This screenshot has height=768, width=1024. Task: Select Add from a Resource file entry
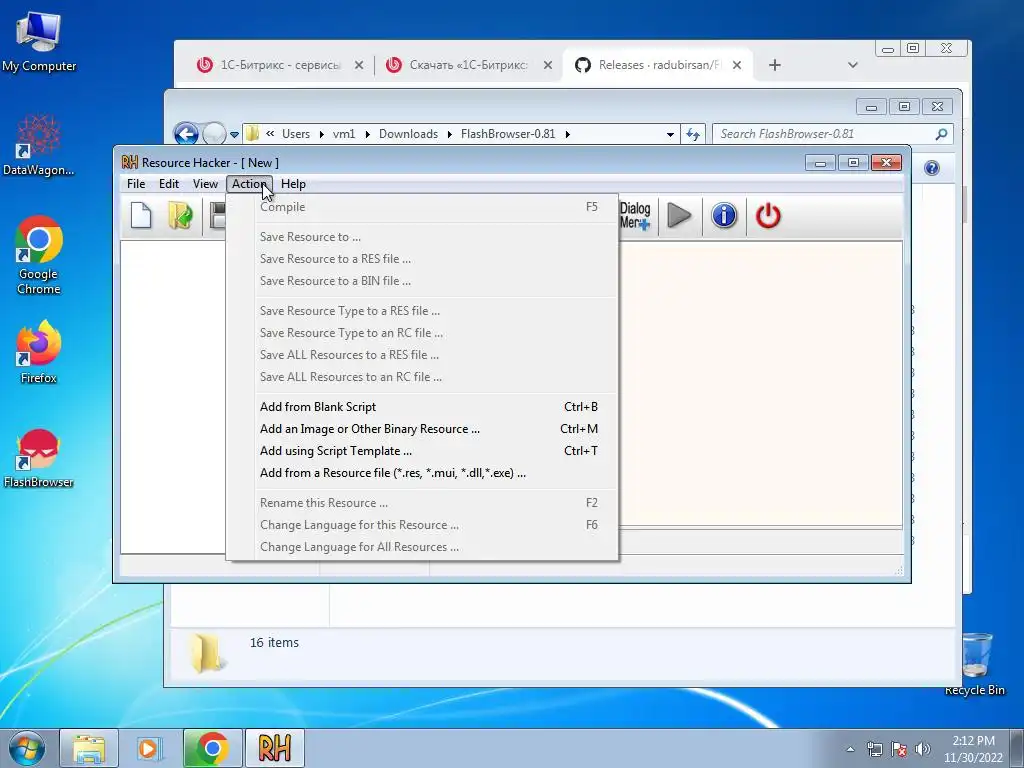click(x=422, y=473)
